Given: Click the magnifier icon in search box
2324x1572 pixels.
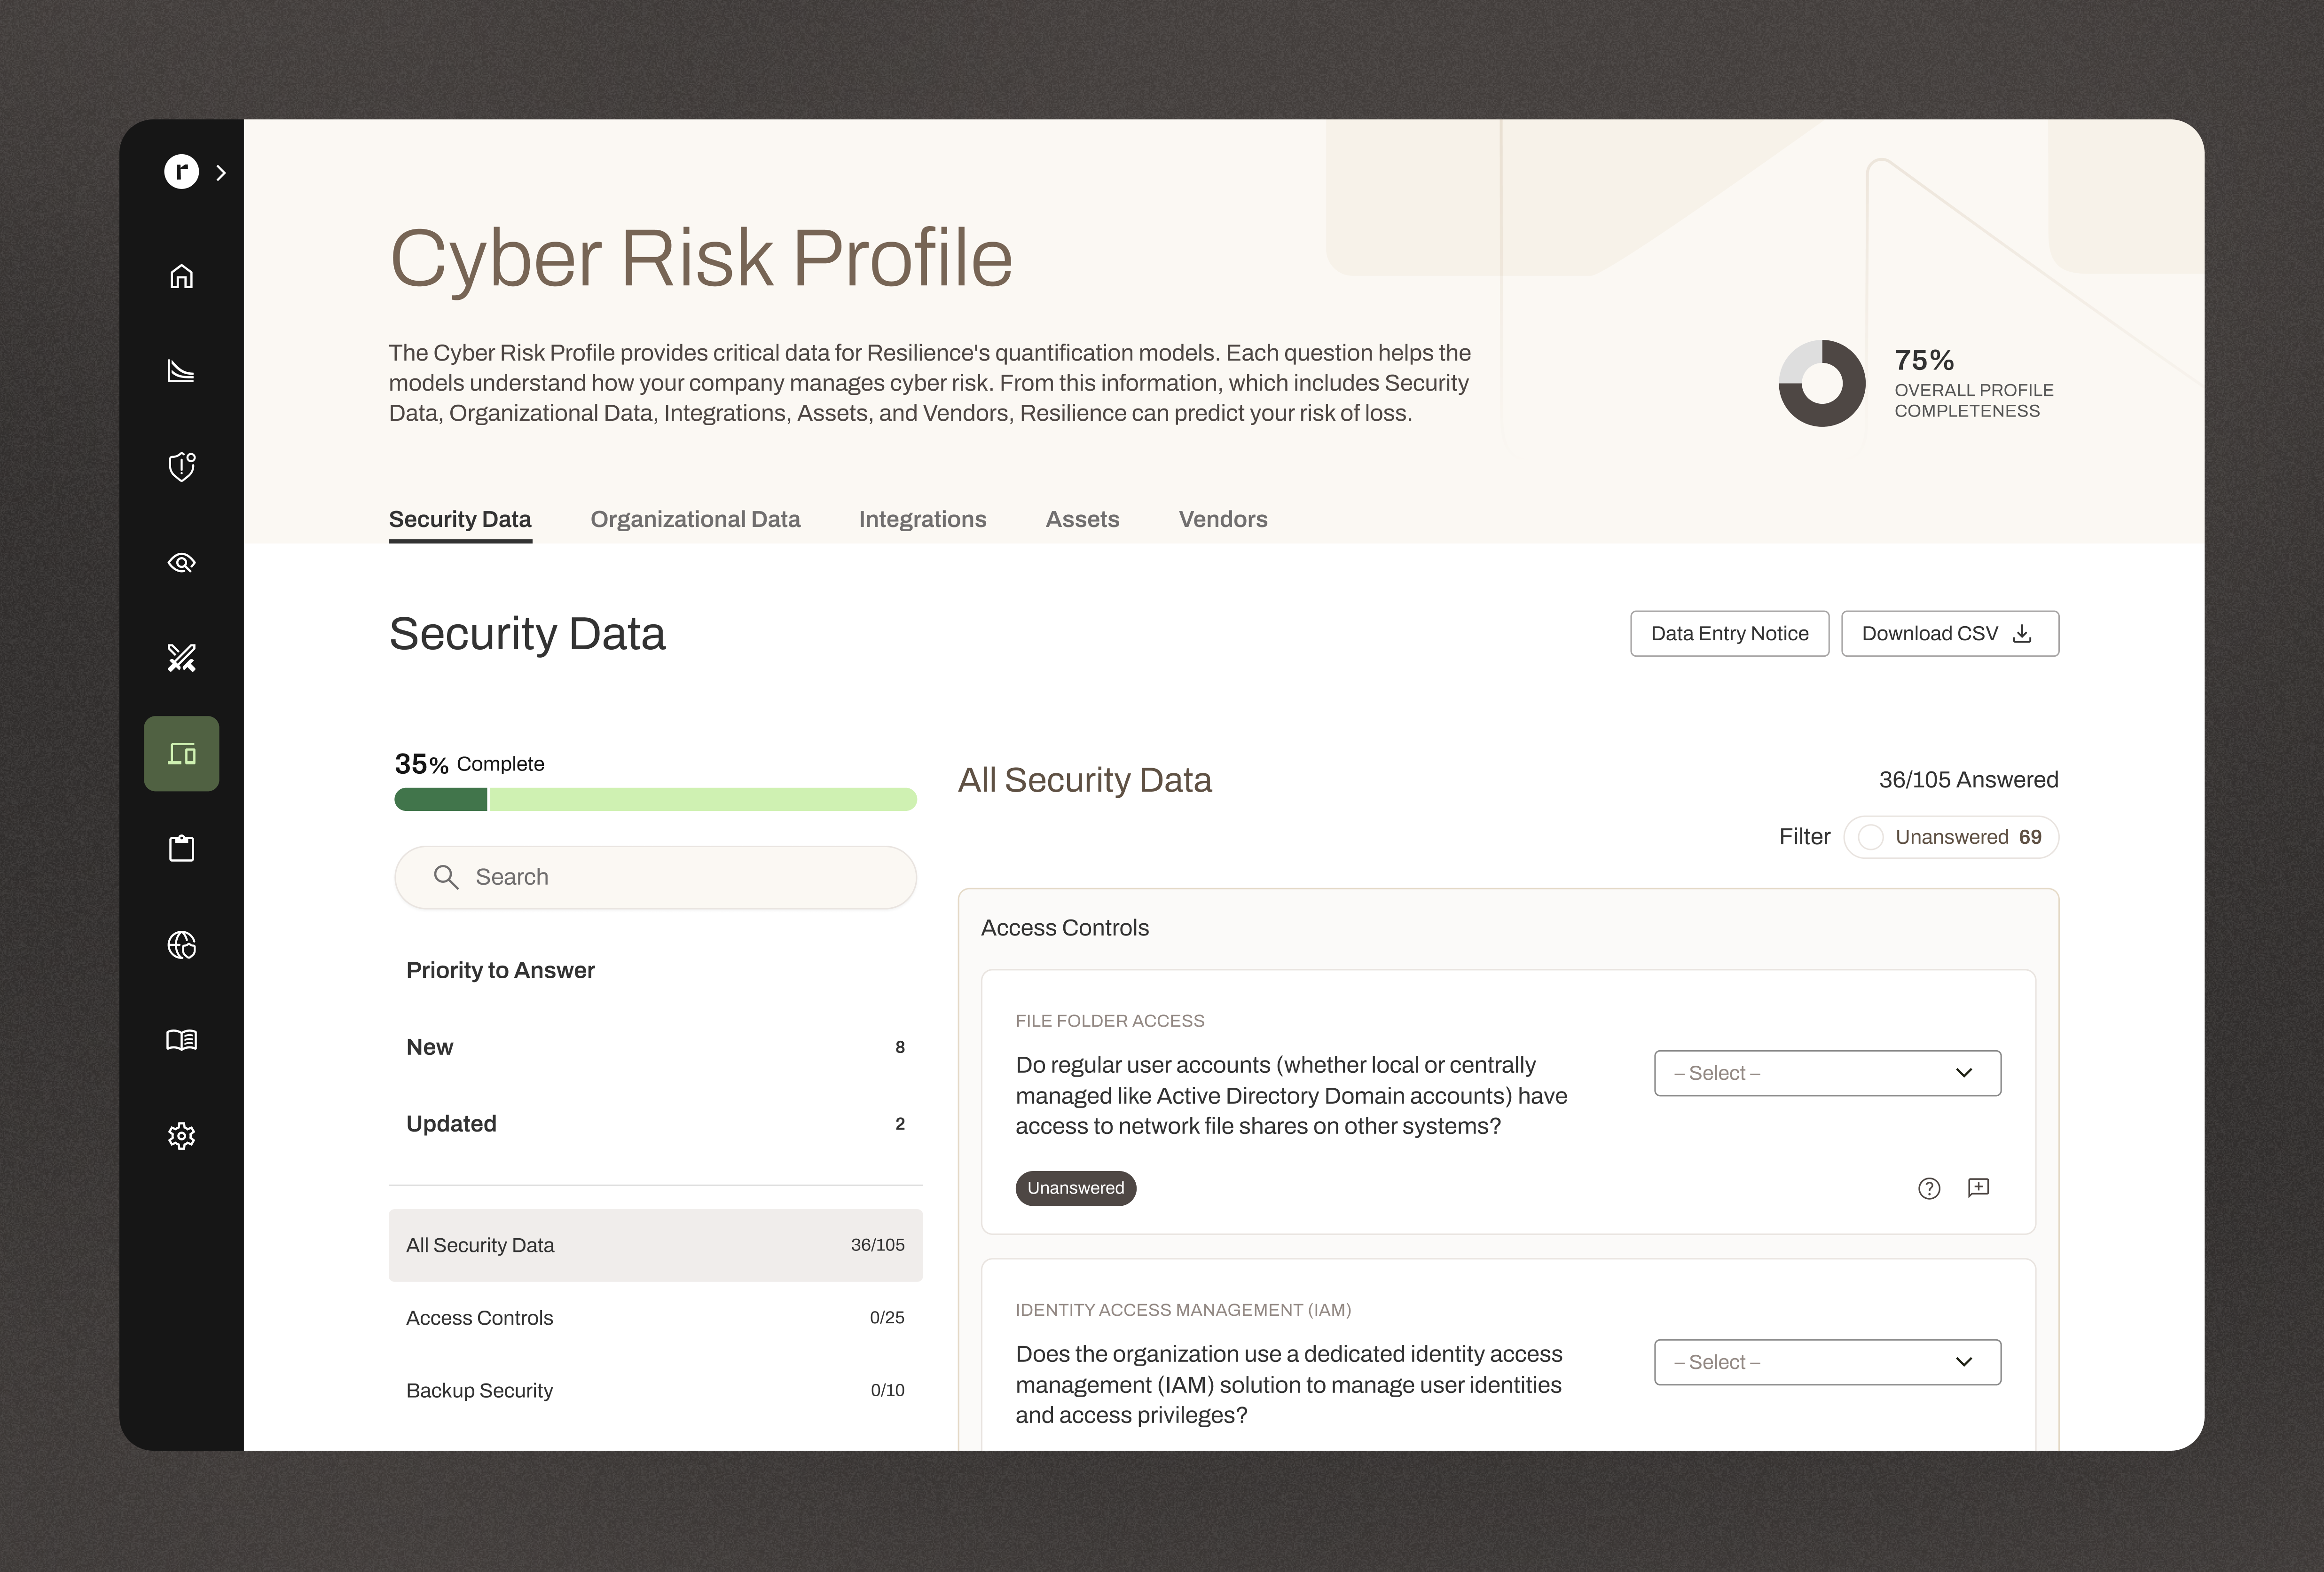Looking at the screenshot, I should tap(446, 877).
